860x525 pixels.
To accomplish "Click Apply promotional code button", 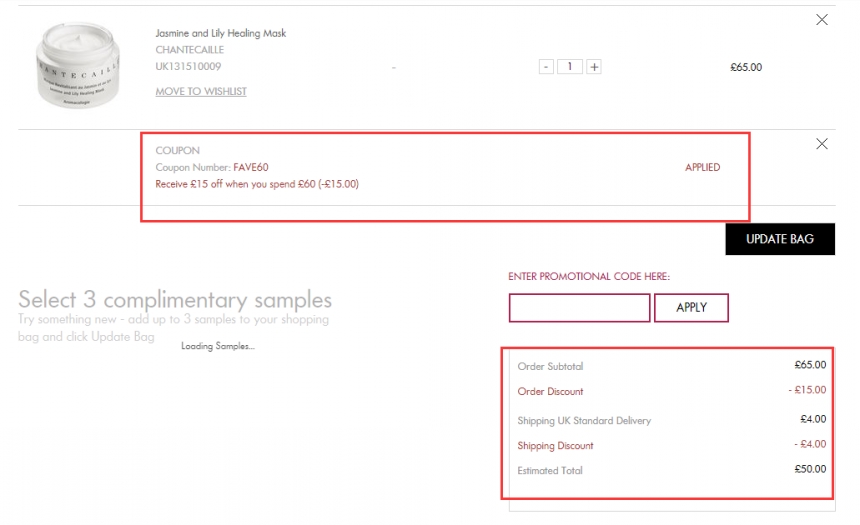I will [691, 308].
